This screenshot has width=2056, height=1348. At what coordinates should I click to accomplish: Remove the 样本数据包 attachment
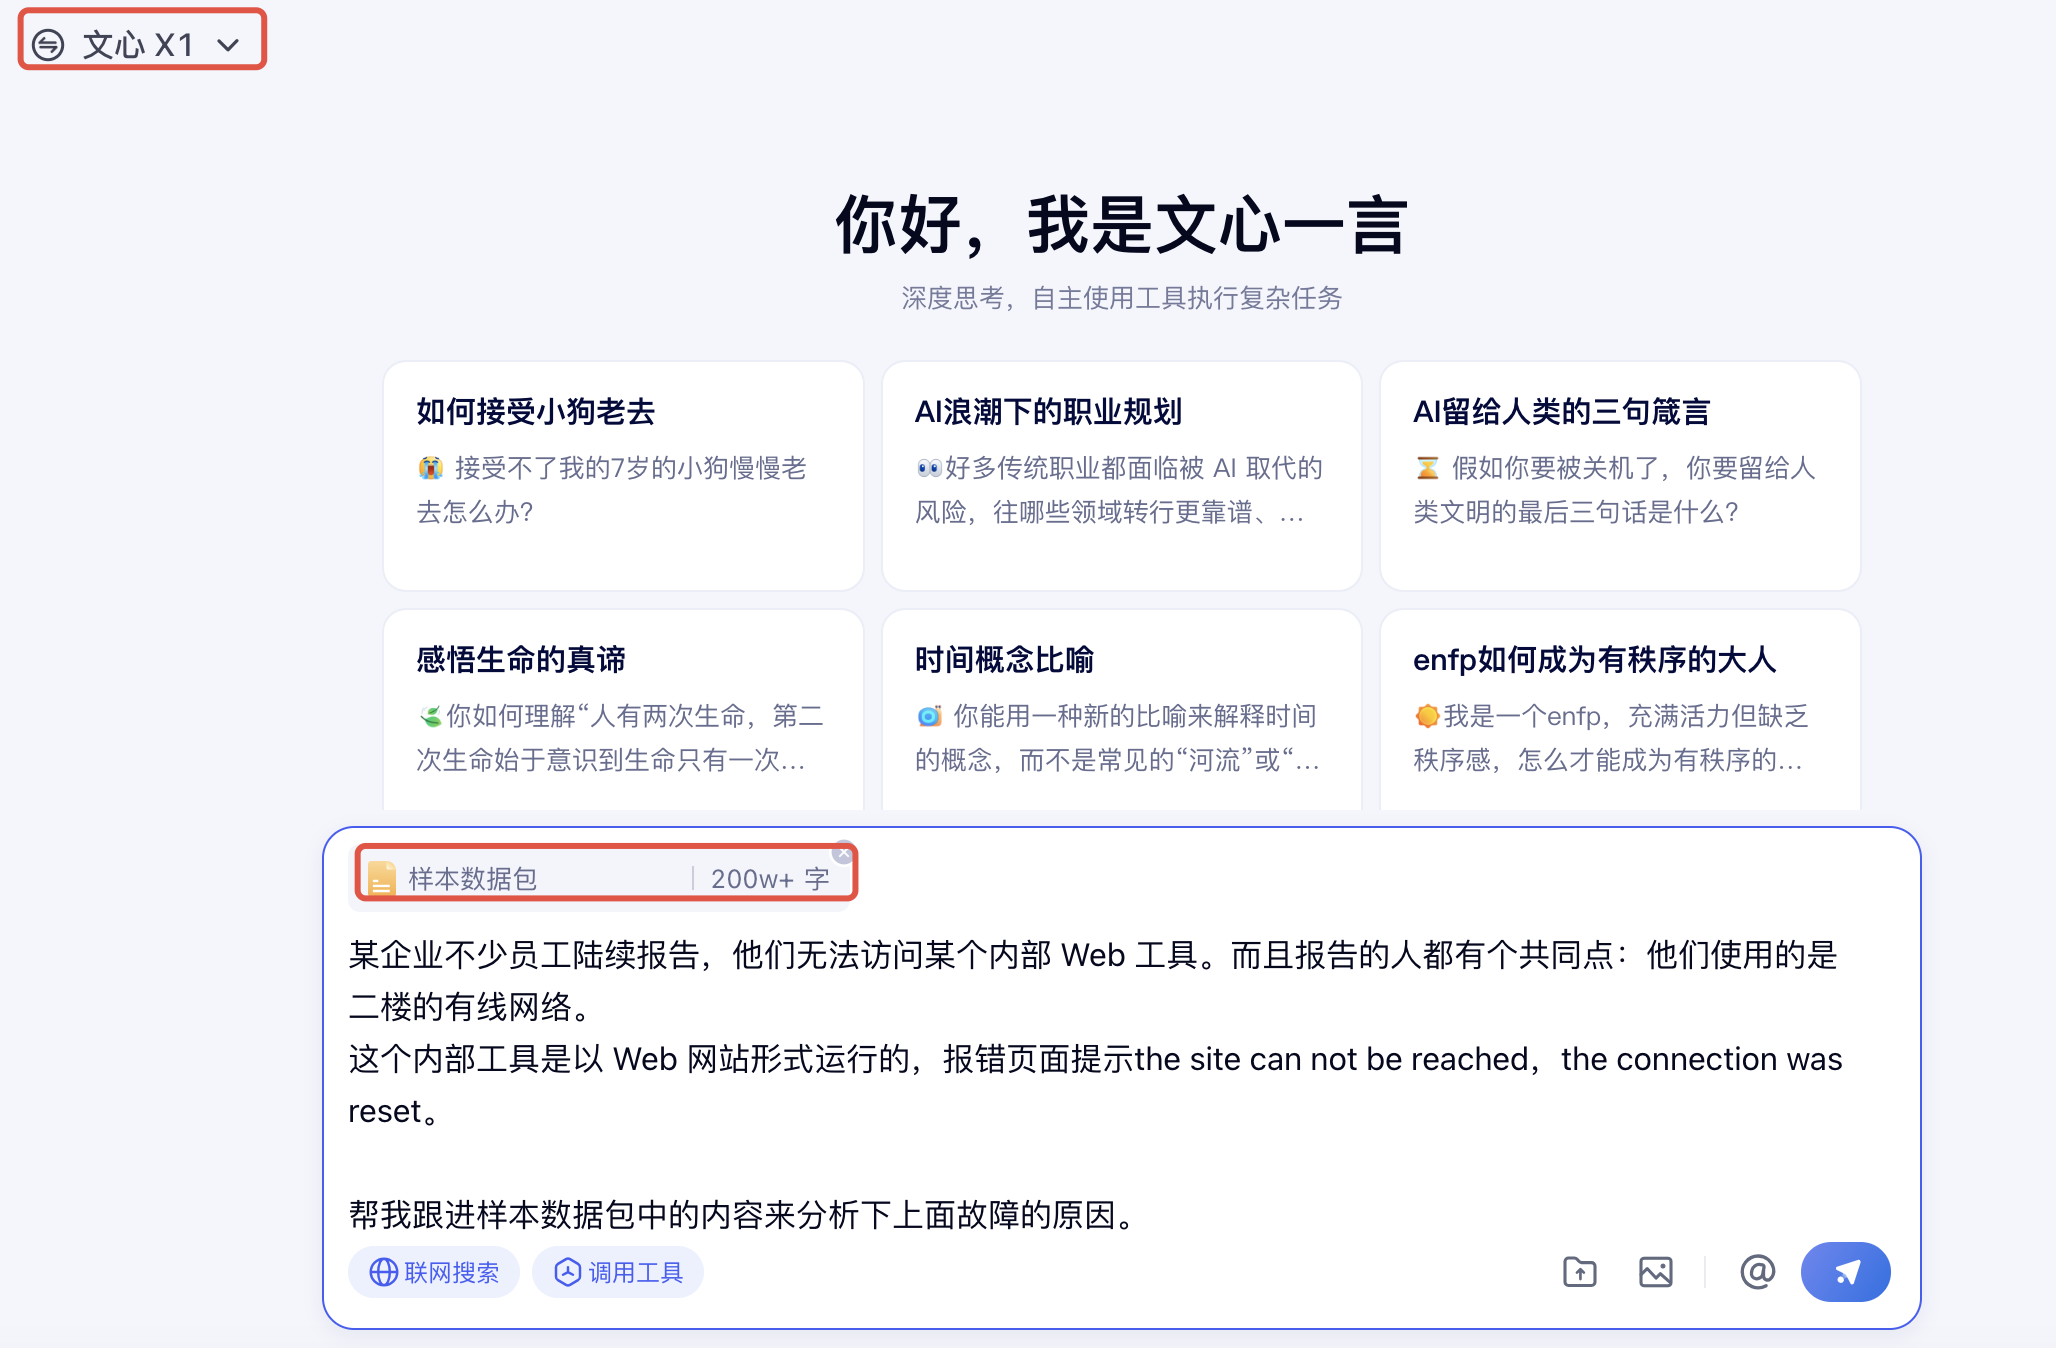coord(843,854)
